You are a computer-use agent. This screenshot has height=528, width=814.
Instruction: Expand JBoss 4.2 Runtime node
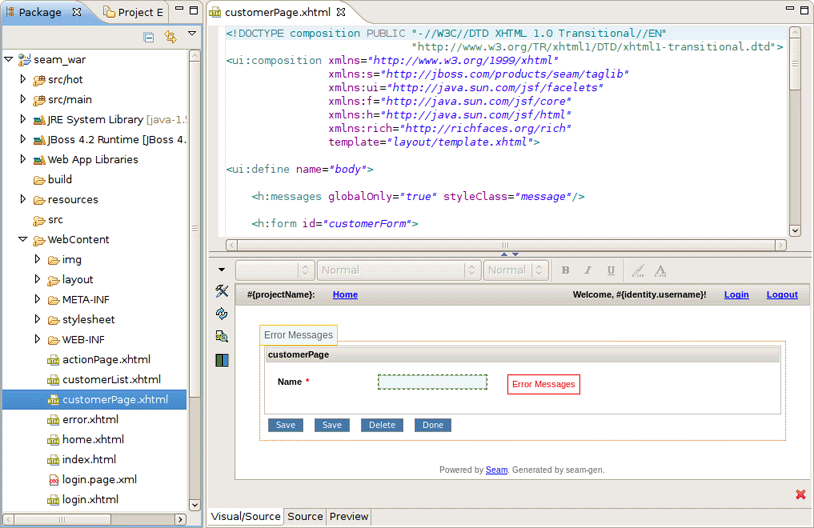23,139
